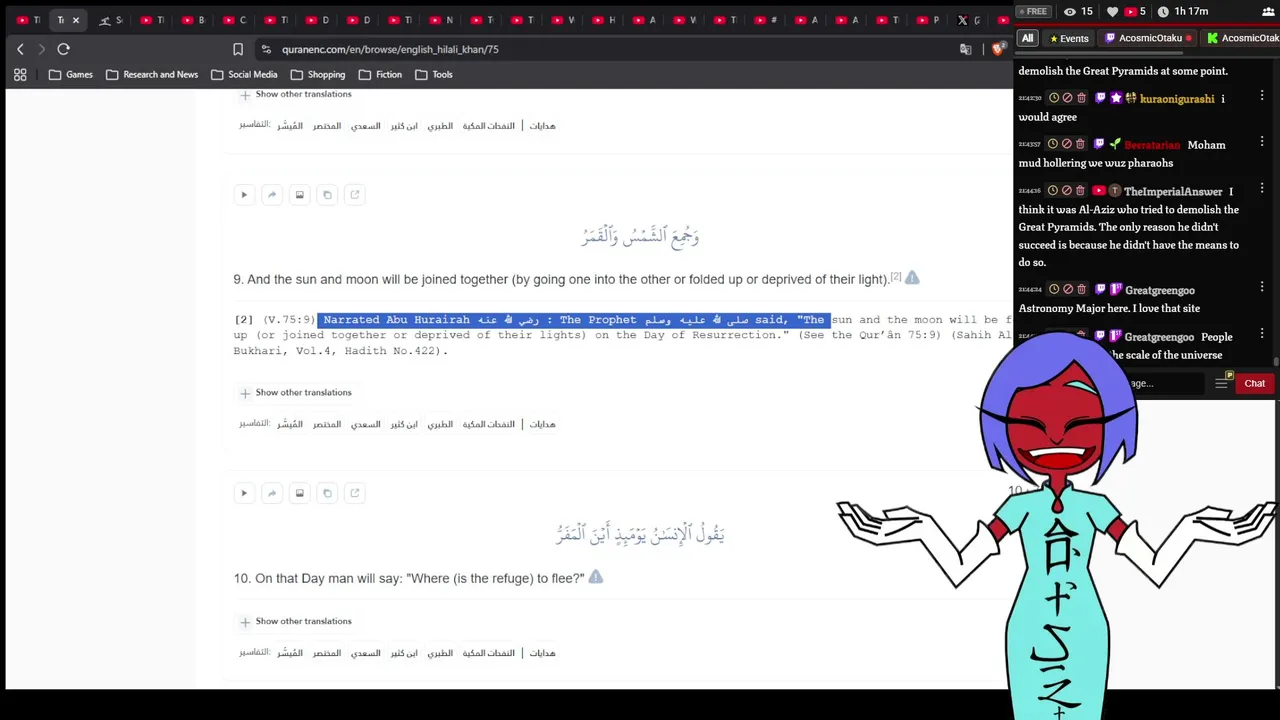Click the address bar URL
Image resolution: width=1280 pixels, height=720 pixels.
pos(390,49)
